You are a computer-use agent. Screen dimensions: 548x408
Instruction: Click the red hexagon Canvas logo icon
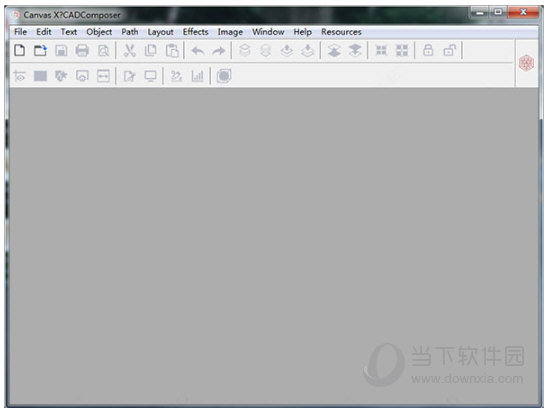[526, 63]
